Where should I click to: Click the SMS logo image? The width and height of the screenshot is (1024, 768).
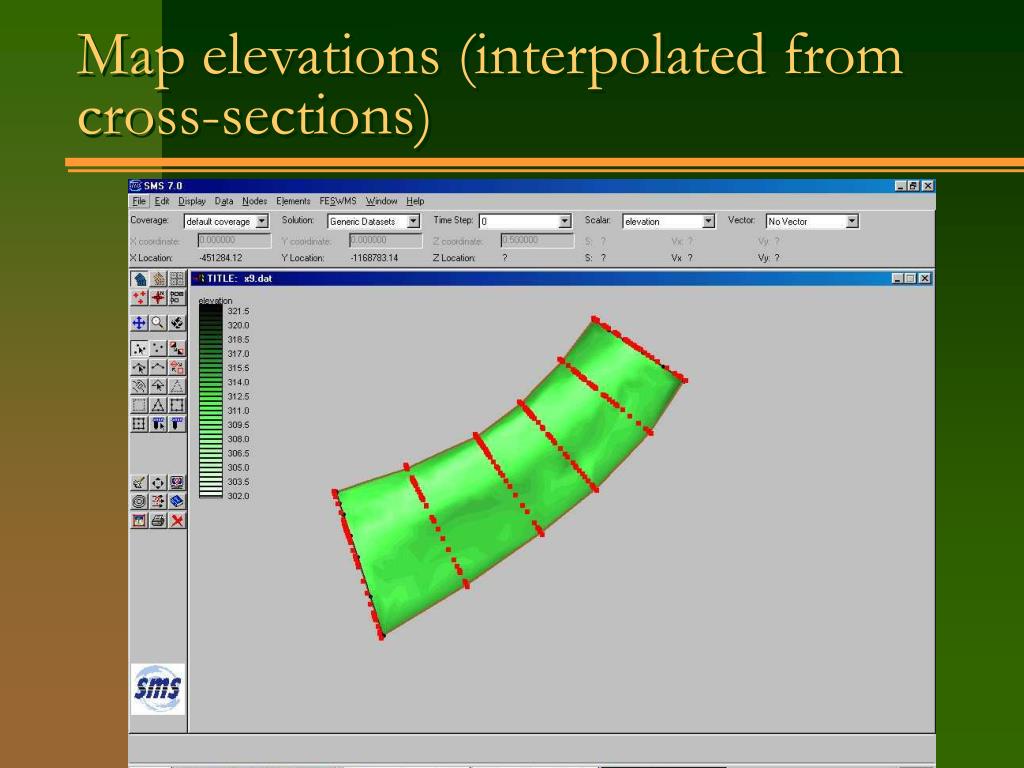[x=158, y=689]
